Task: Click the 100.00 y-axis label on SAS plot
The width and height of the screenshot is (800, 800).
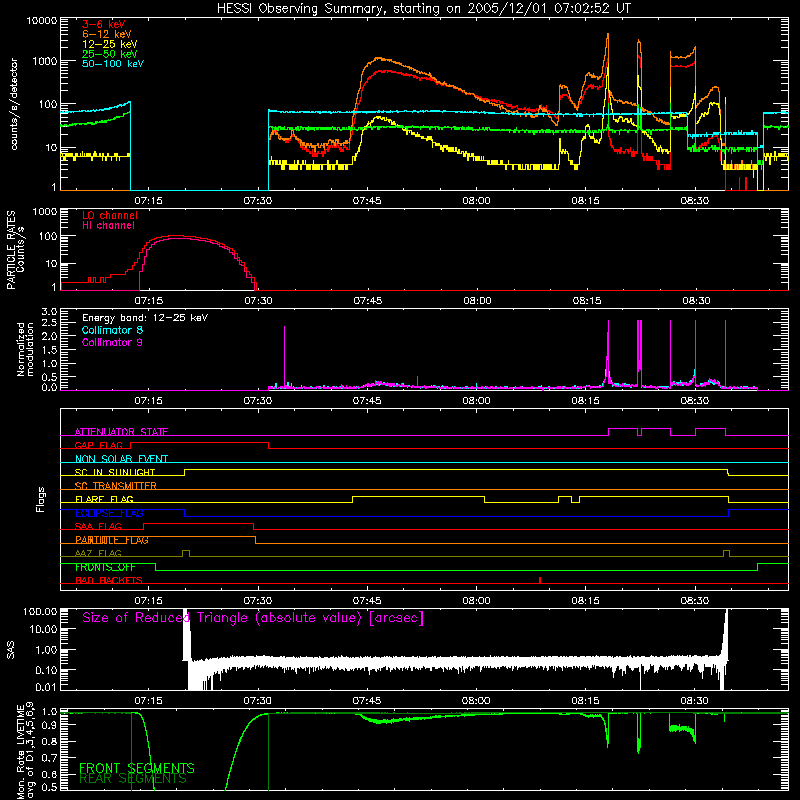Action: click(40, 611)
